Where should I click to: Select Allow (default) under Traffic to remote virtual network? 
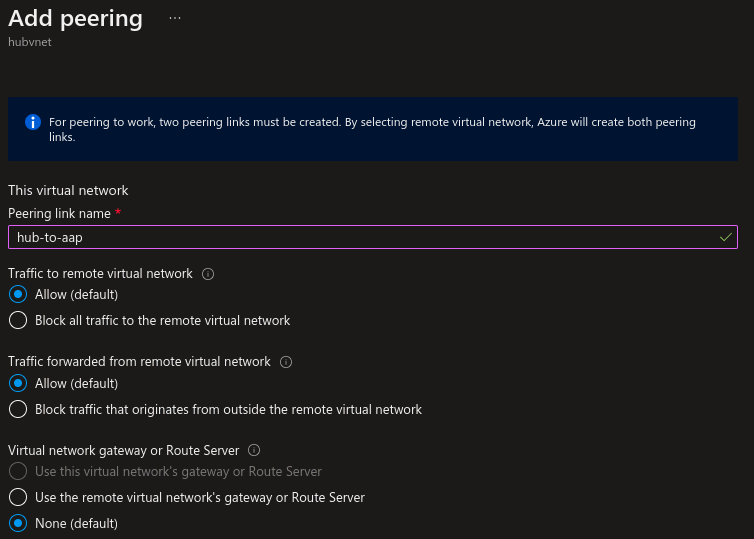pyautogui.click(x=17, y=295)
